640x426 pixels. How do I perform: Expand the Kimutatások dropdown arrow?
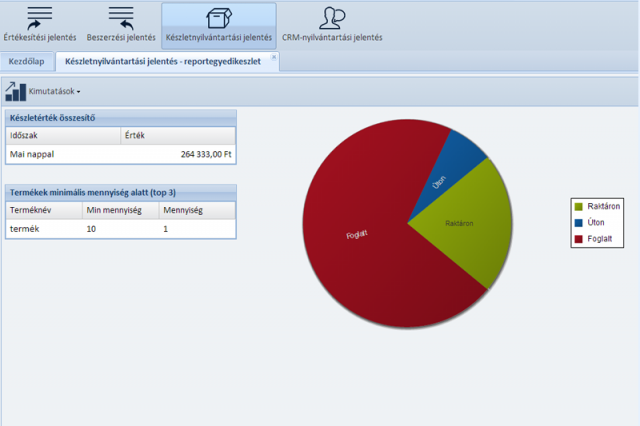pos(79,92)
